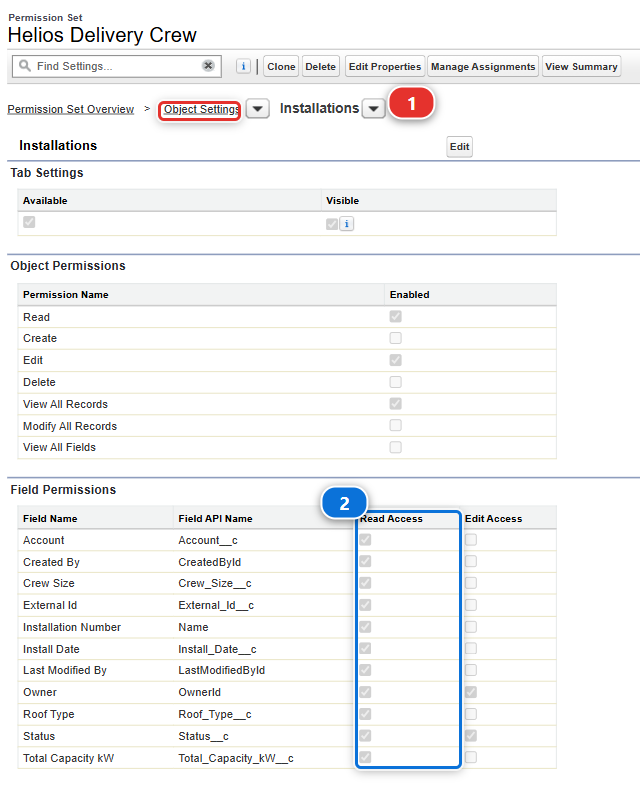Expand the Installations object dropdown arrow

tap(373, 109)
